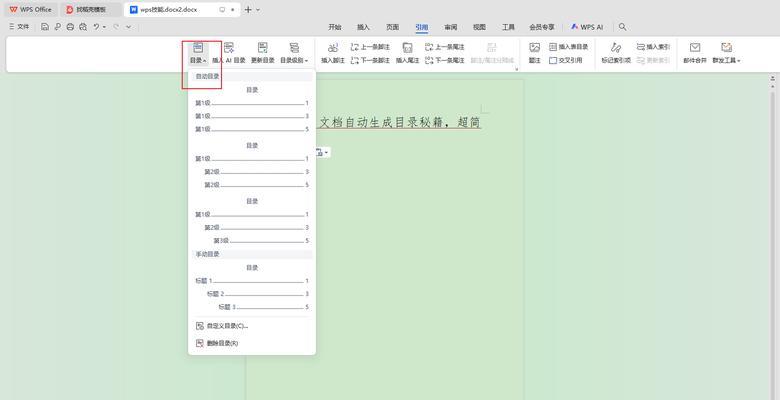Click the 标记索引项 icon

click(616, 48)
